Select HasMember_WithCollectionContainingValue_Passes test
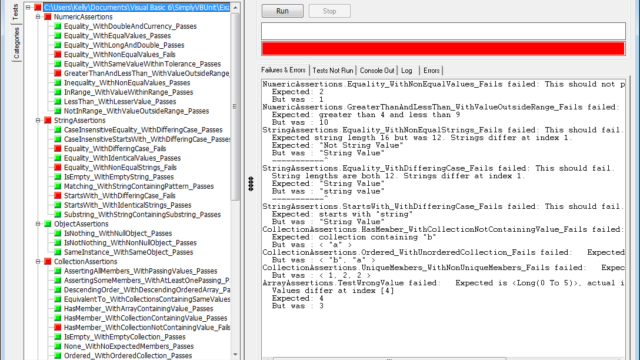This screenshot has width=640, height=360. tap(146, 318)
